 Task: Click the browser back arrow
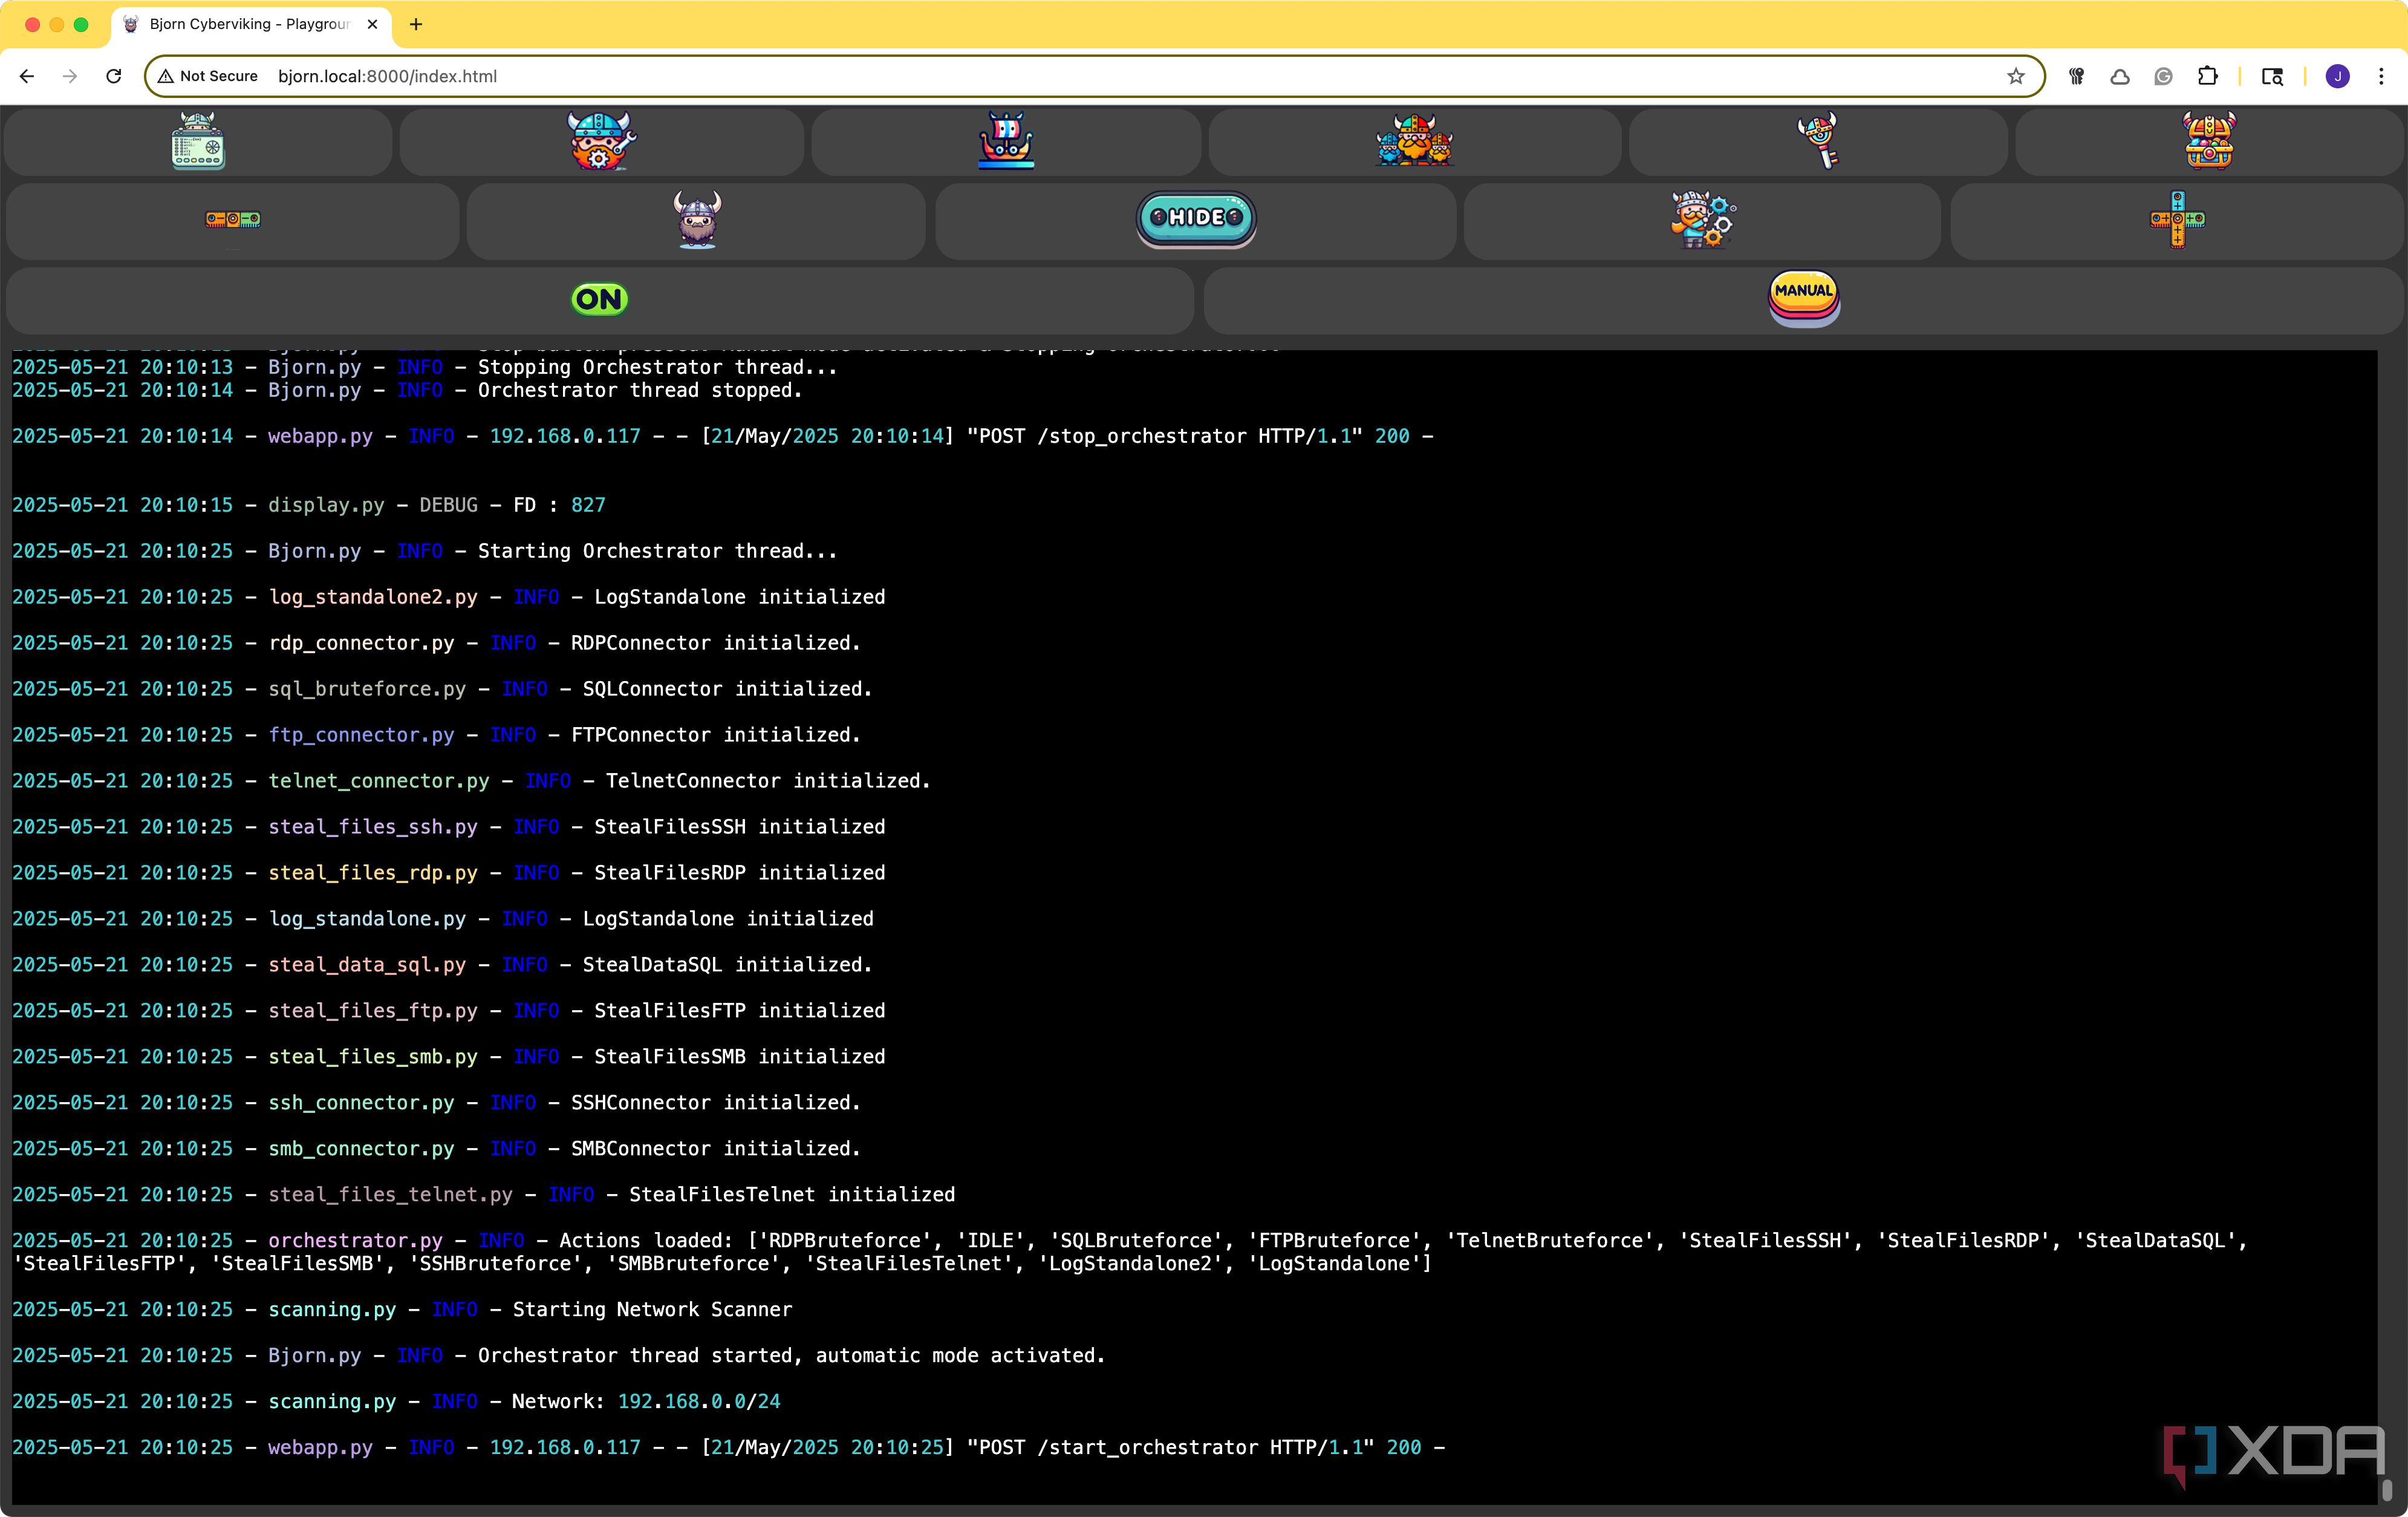[x=27, y=76]
